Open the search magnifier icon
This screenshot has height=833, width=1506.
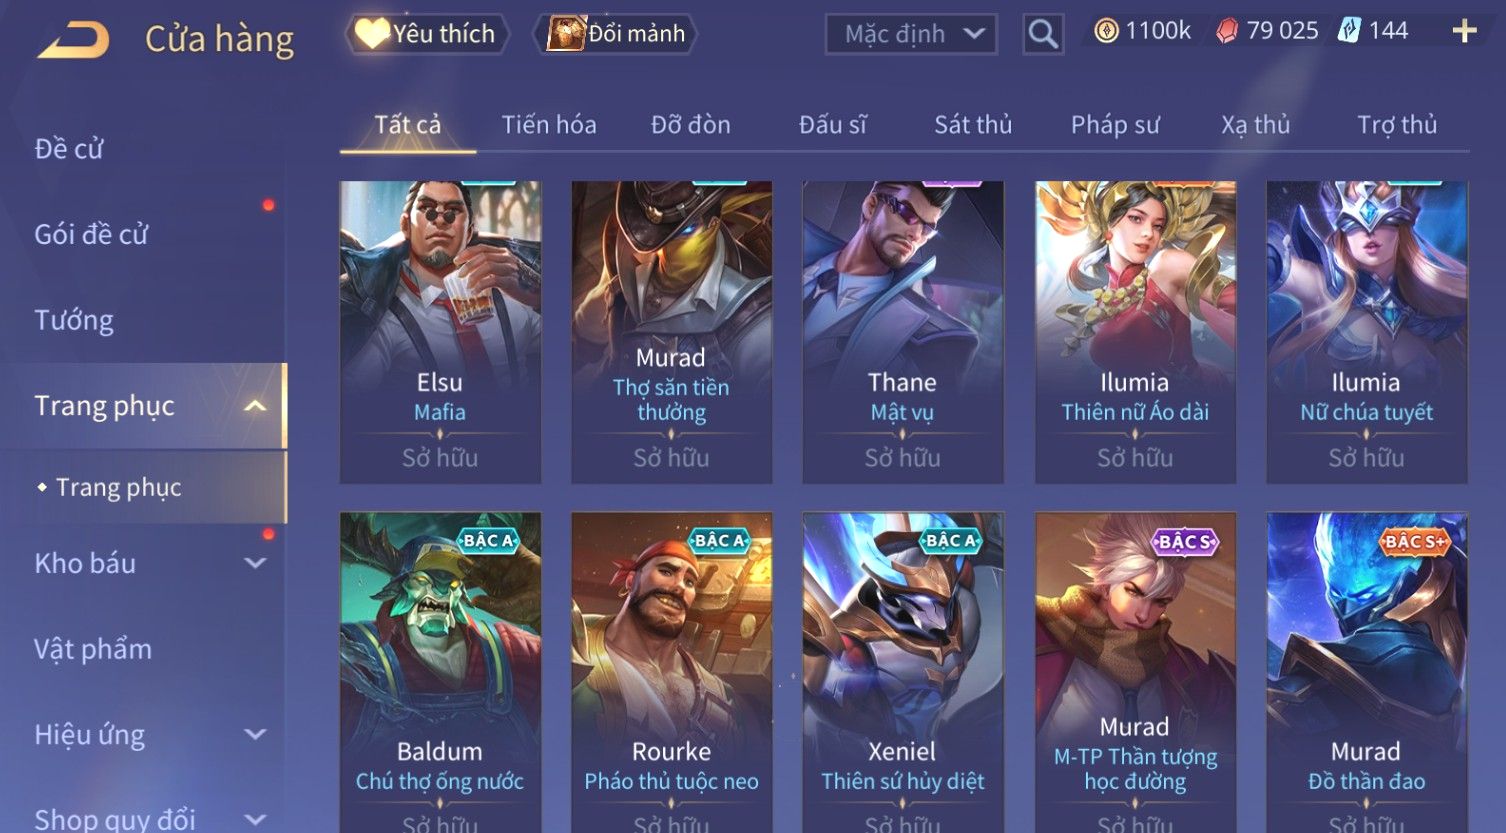tap(1043, 35)
